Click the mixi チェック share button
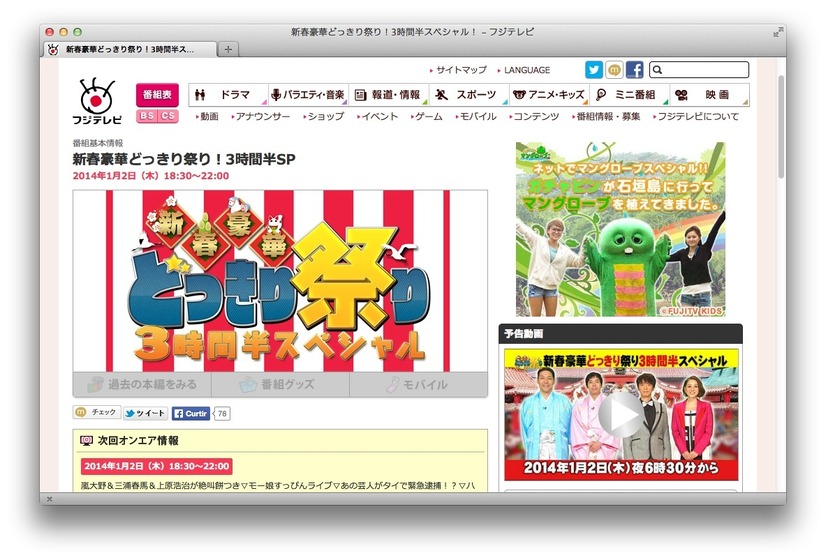The width and height of the screenshot is (826, 560). click(x=97, y=412)
